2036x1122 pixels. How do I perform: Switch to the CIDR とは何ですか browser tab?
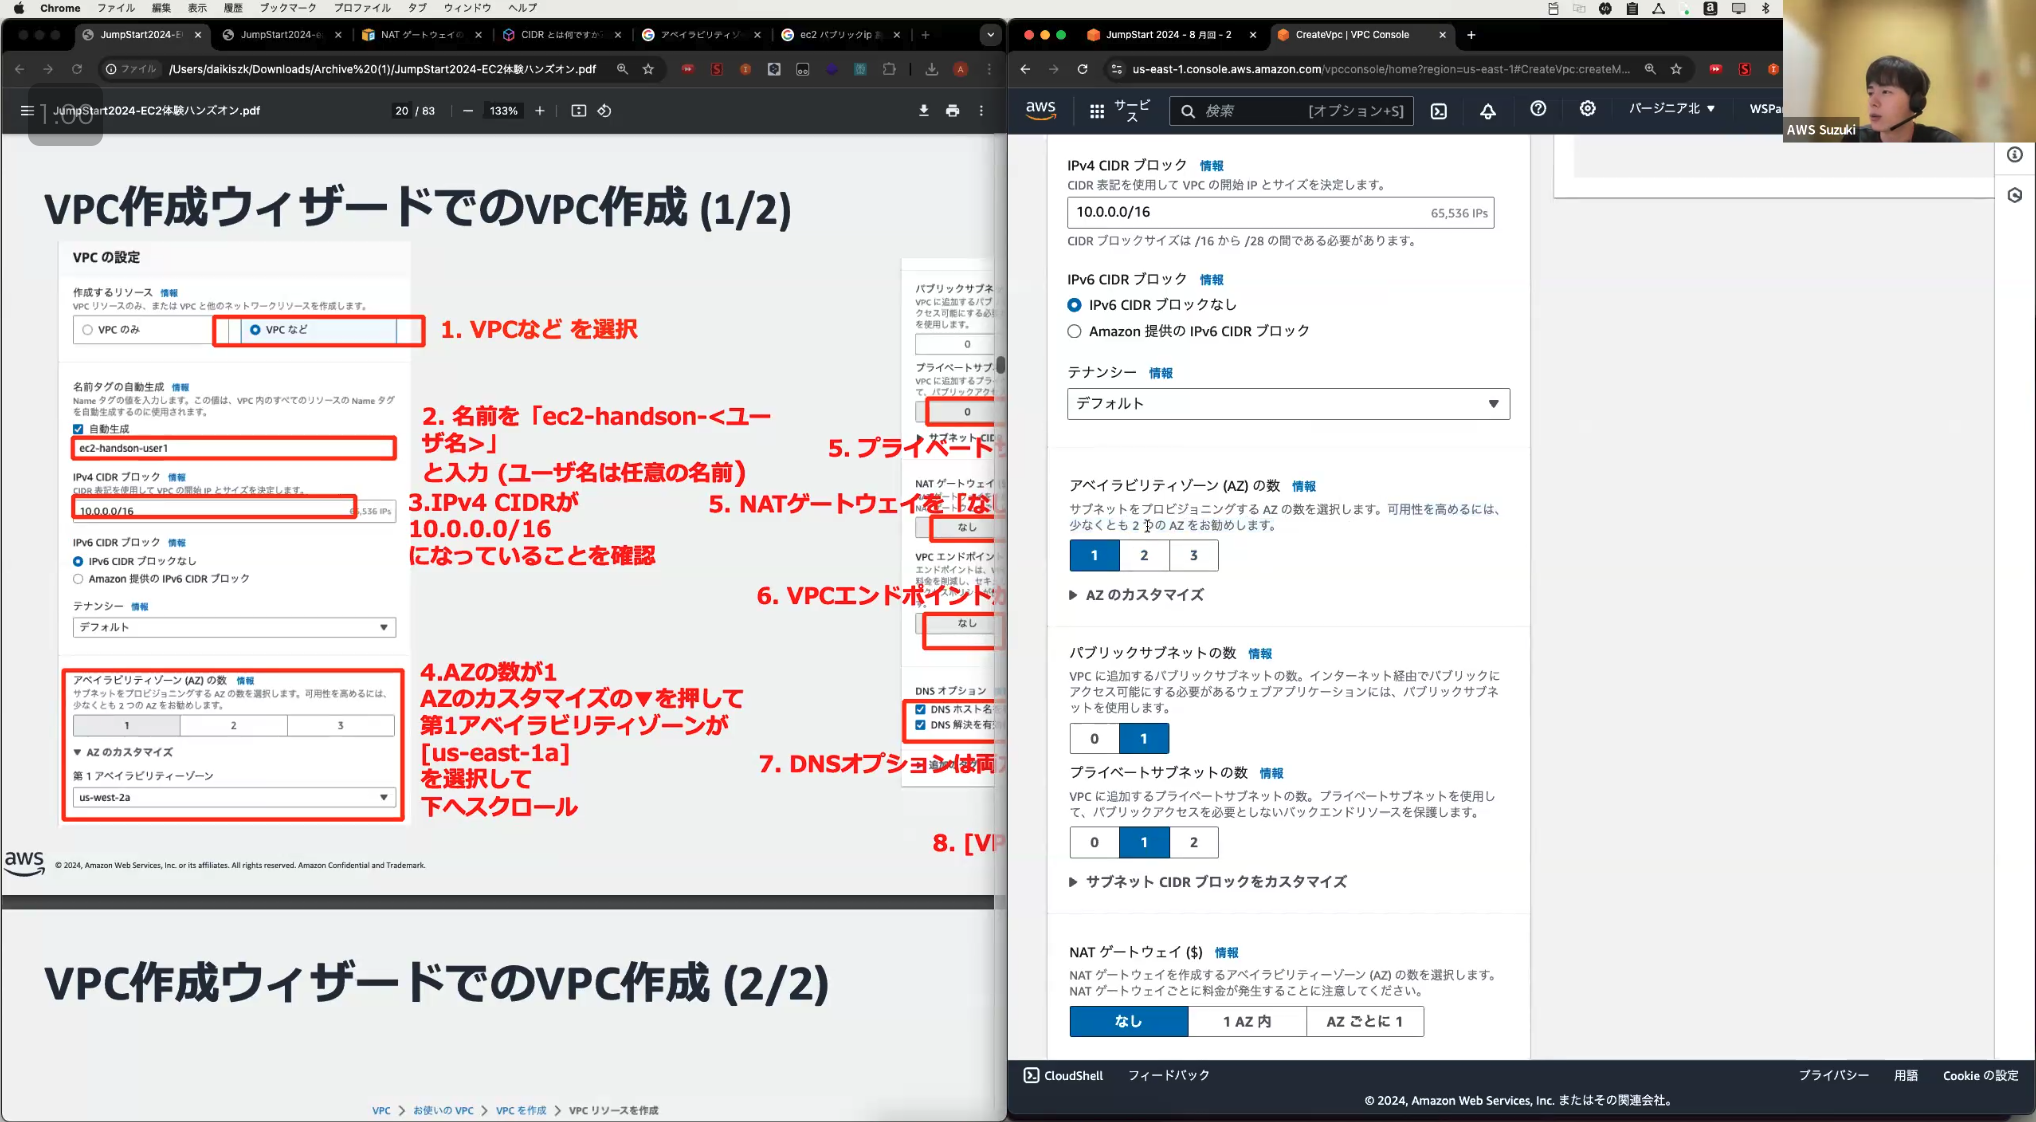[x=558, y=35]
